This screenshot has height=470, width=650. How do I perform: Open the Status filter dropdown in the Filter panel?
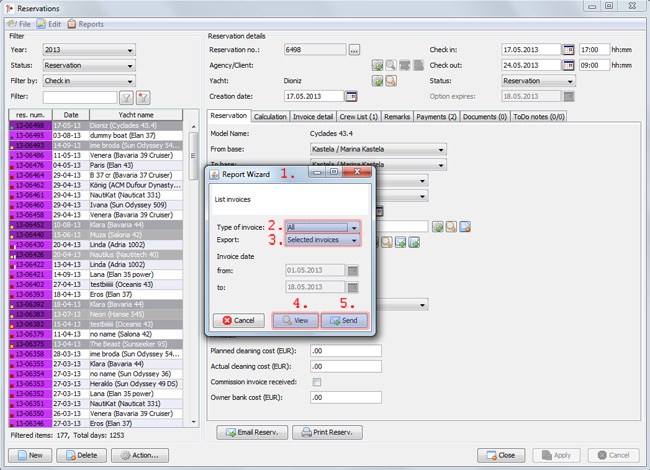(x=89, y=65)
